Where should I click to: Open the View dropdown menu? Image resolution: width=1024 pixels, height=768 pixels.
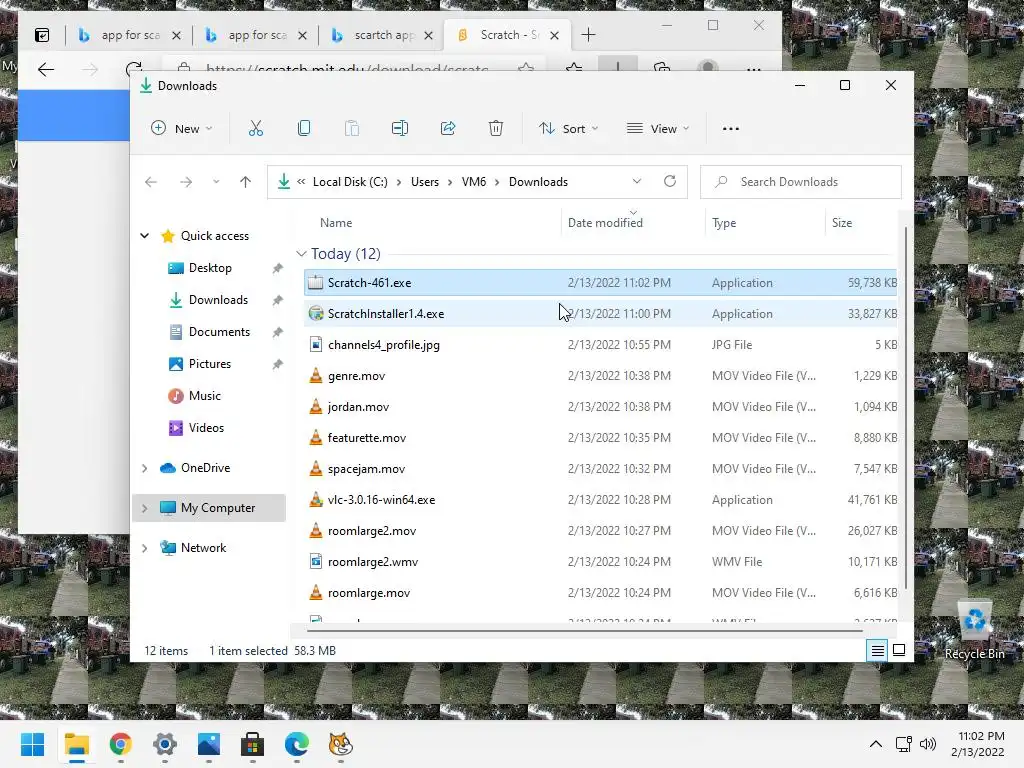pos(658,129)
